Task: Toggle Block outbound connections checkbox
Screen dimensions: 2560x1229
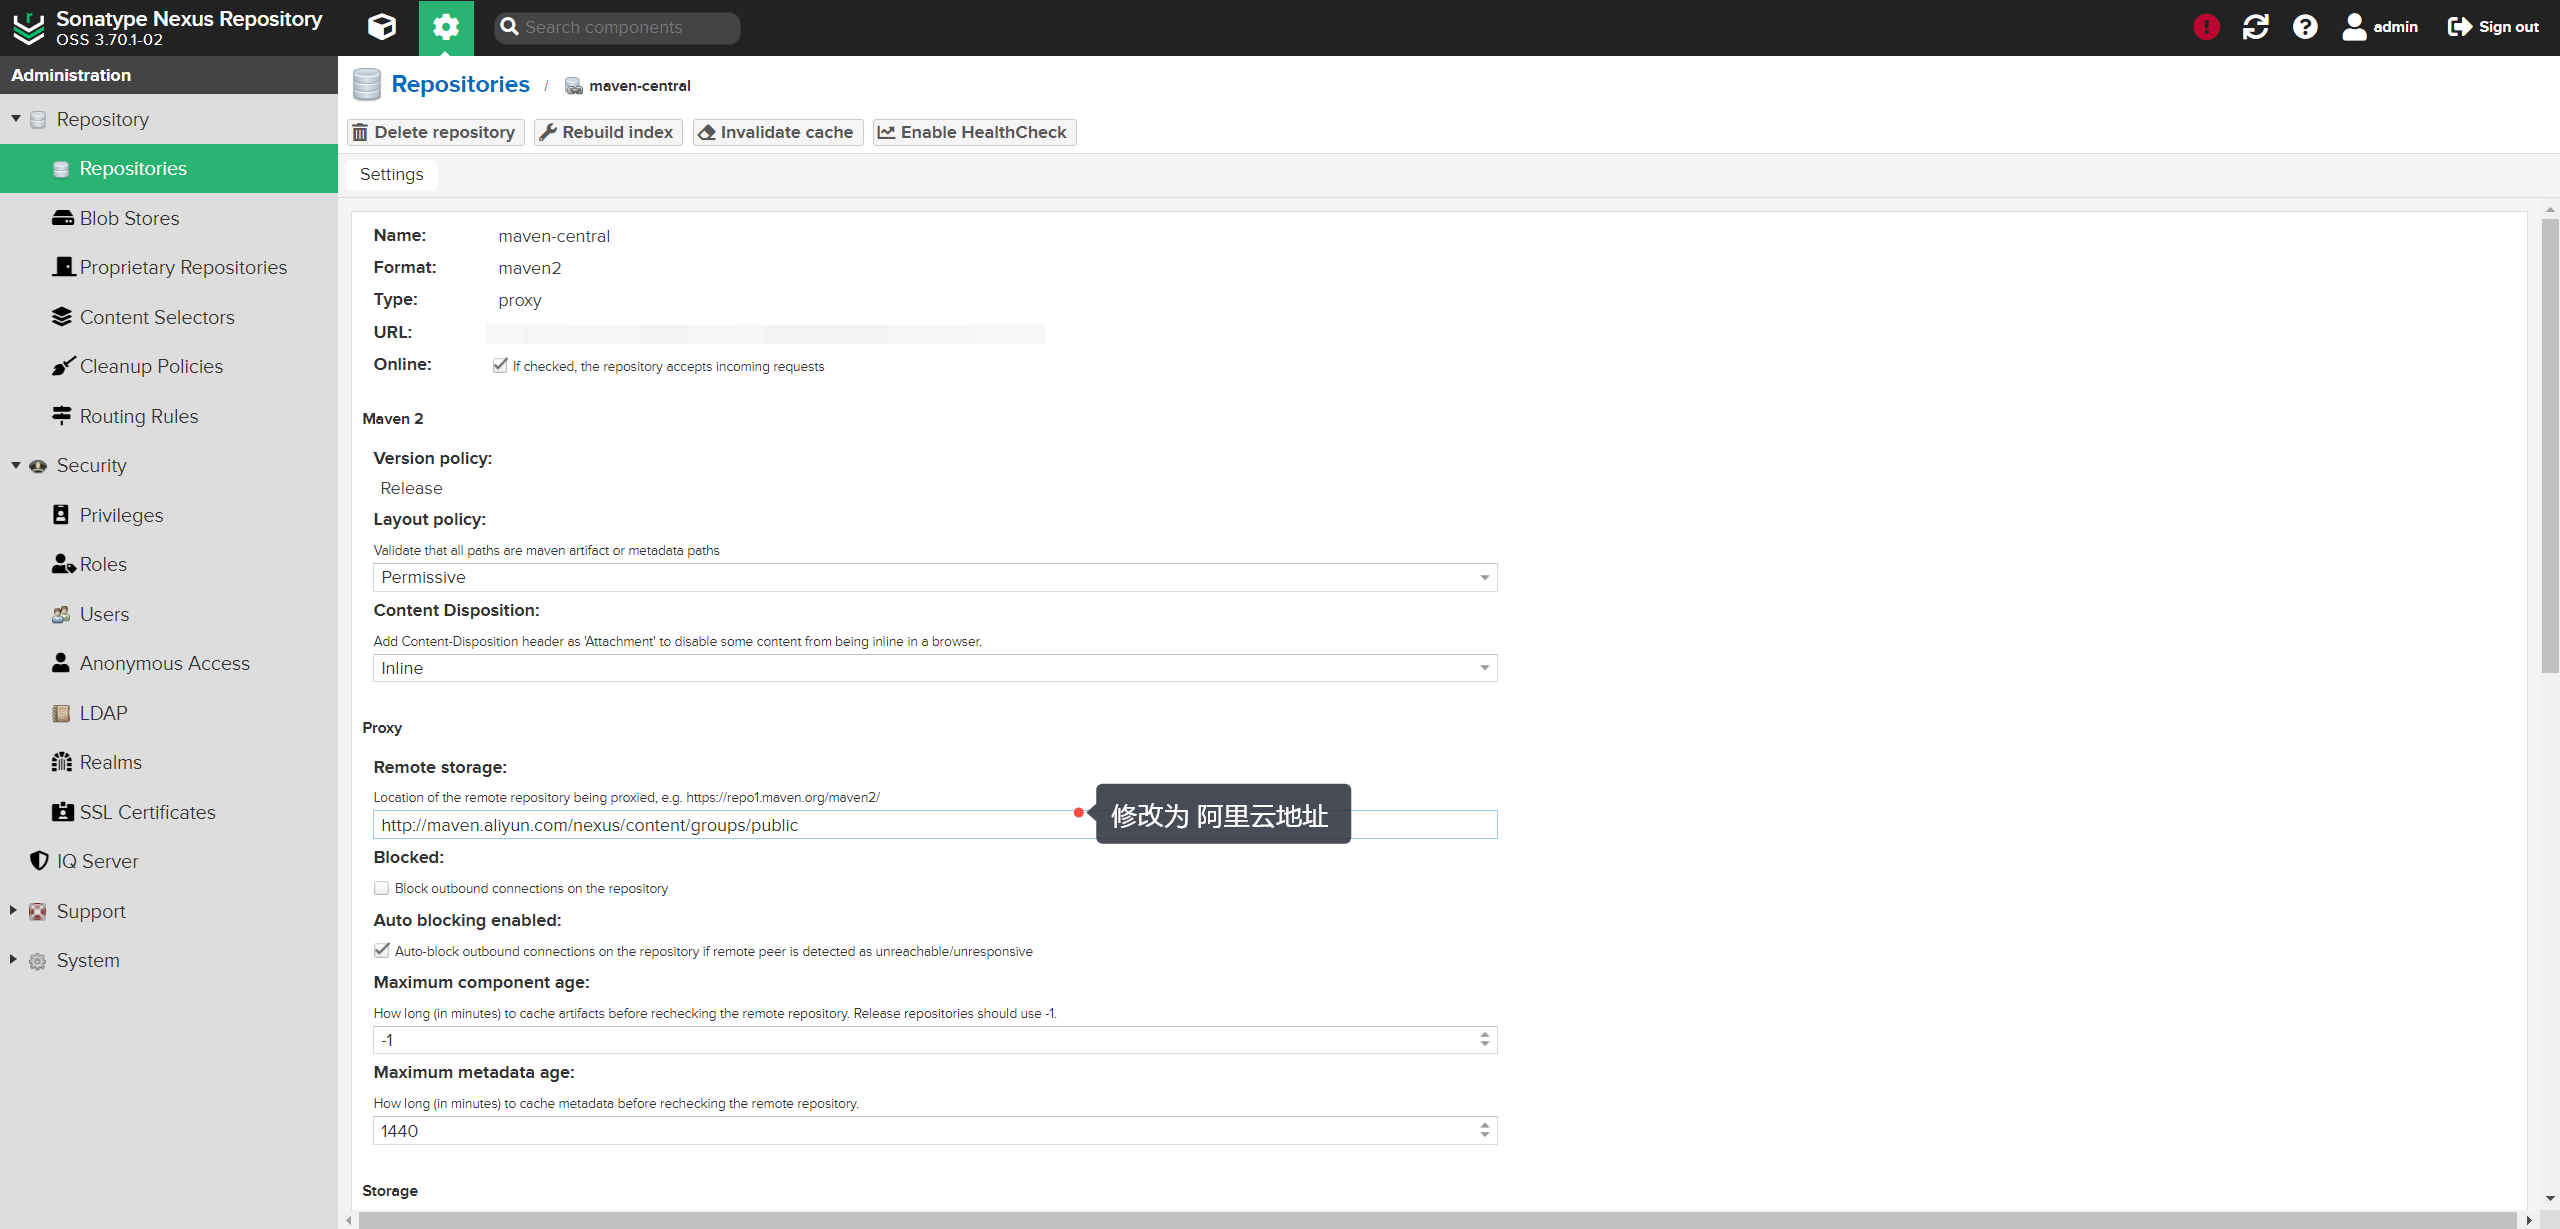Action: (x=381, y=888)
